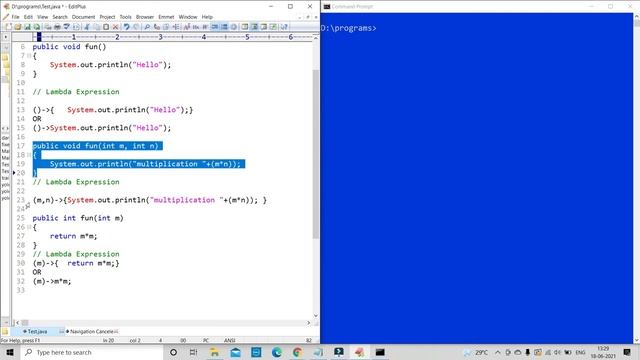Click the Help question-mark toolbar icon
Viewport: 640px width, 360px height.
(284, 27)
